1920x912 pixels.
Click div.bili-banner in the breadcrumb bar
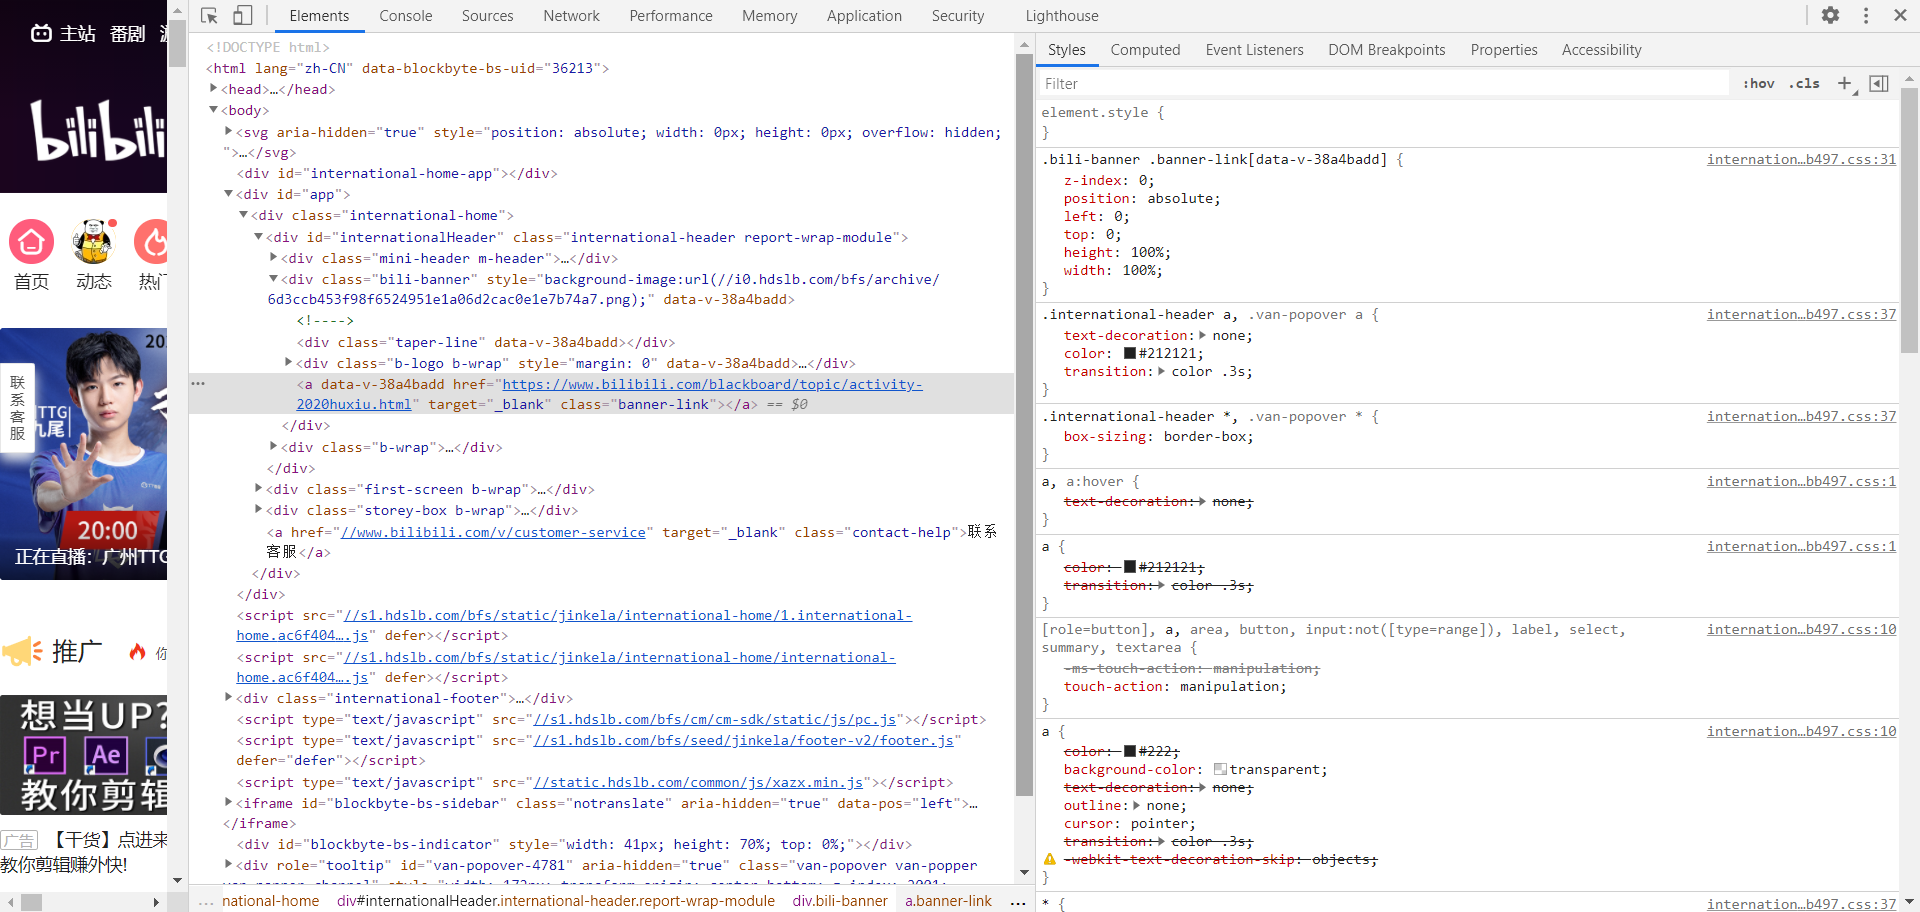(x=840, y=901)
